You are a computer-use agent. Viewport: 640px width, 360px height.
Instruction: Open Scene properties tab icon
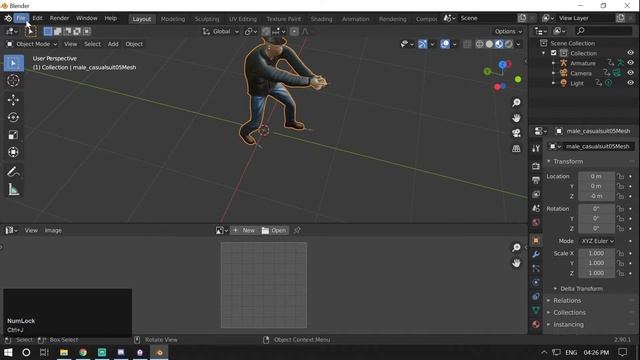(536, 208)
